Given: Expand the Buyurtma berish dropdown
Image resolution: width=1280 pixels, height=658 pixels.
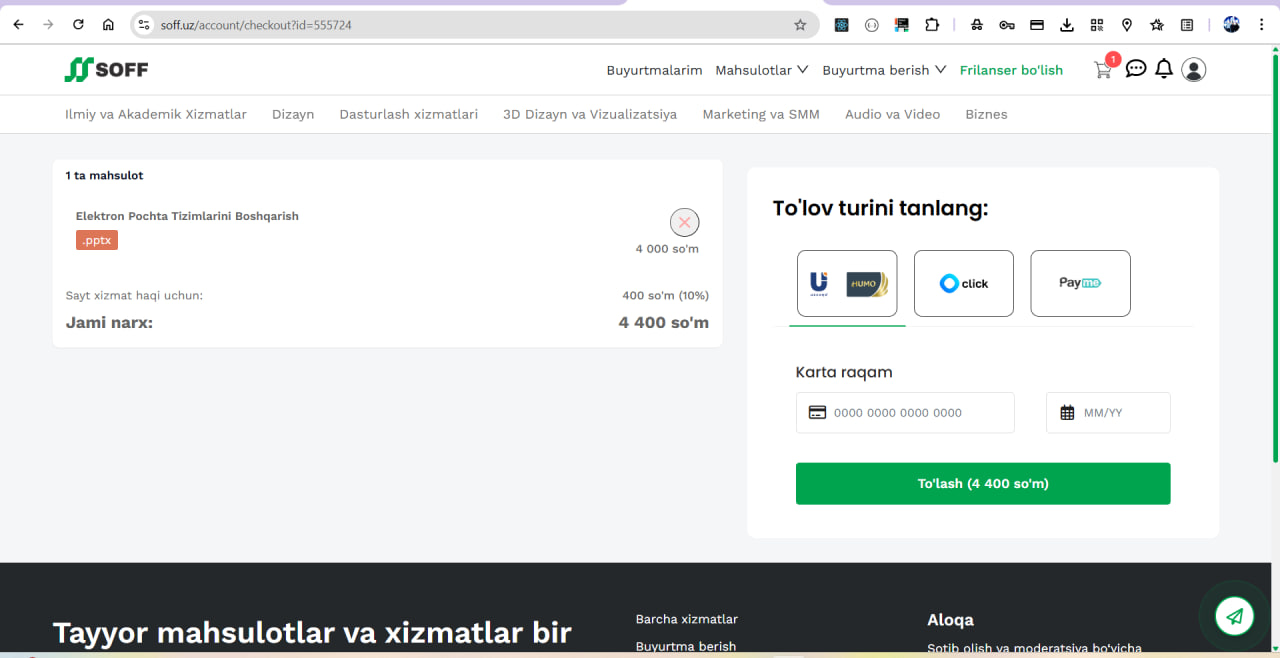Looking at the screenshot, I should [x=883, y=70].
